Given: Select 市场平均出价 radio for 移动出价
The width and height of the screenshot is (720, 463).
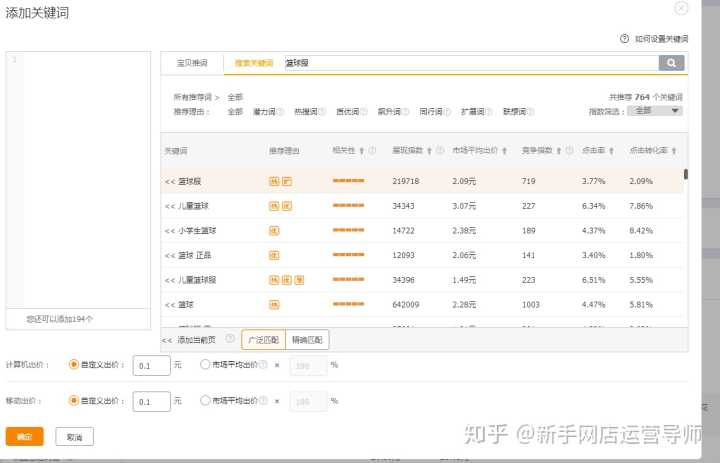Looking at the screenshot, I should (x=206, y=400).
